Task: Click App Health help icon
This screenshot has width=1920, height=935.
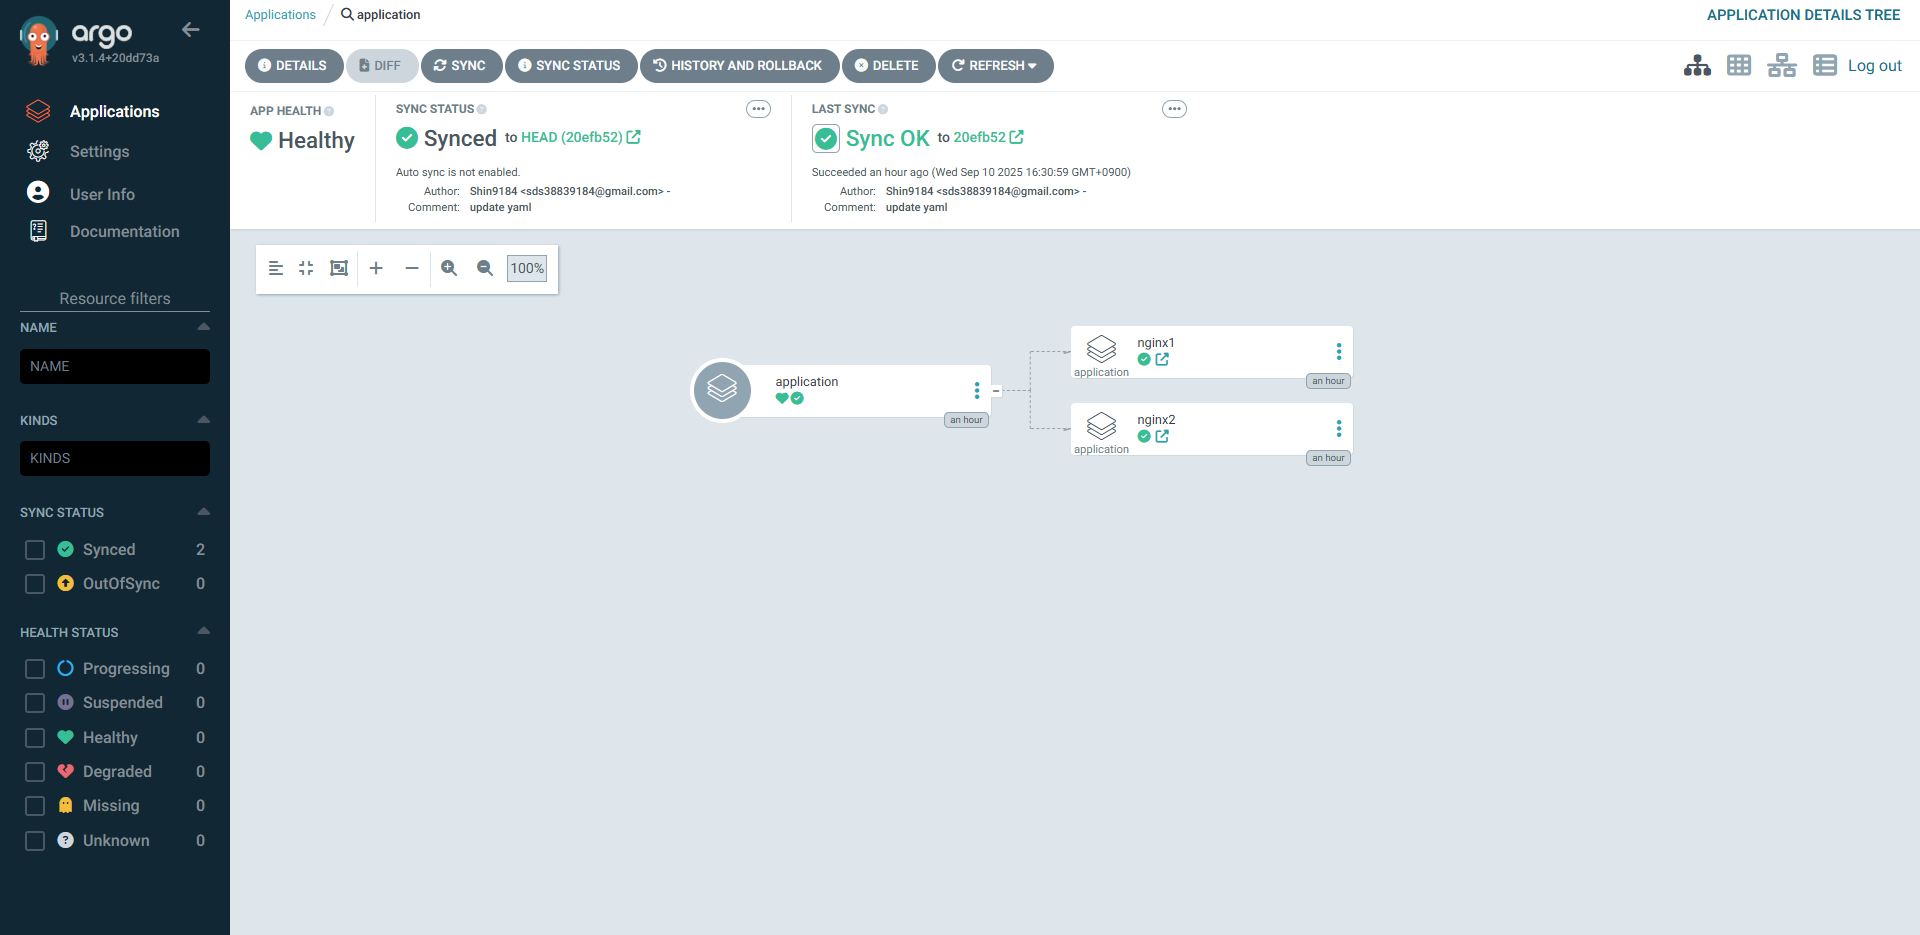Action: [x=329, y=111]
